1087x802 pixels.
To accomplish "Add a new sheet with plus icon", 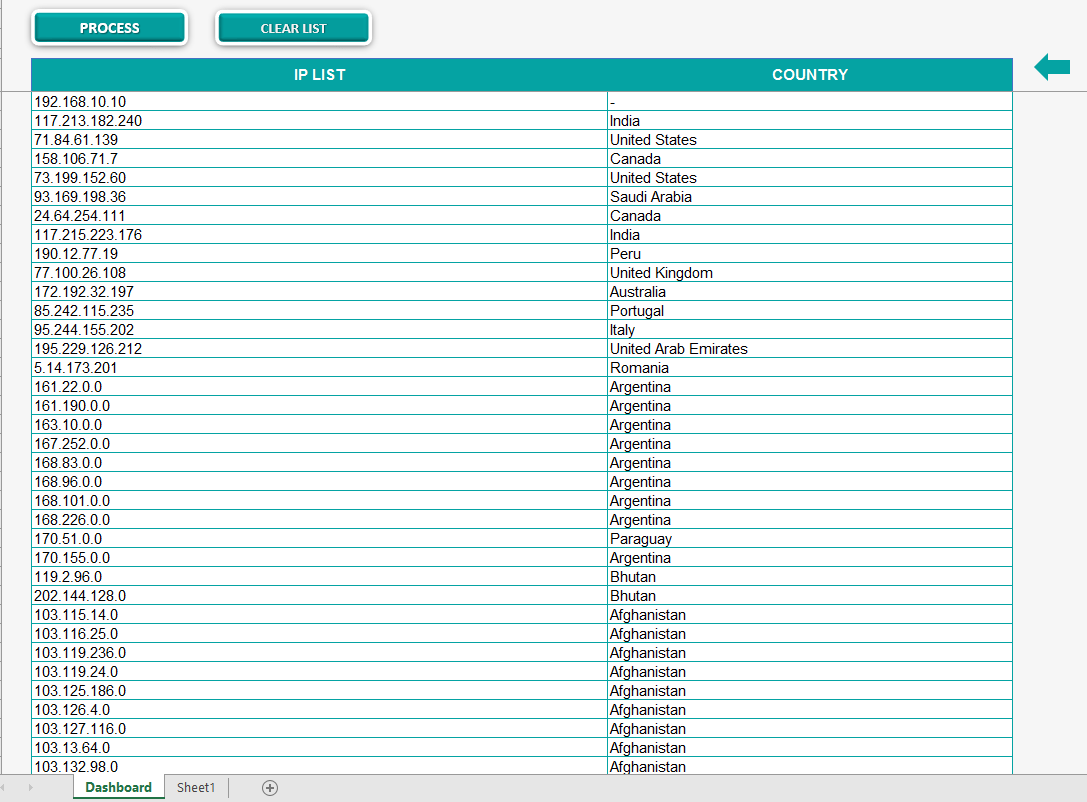I will point(270,787).
